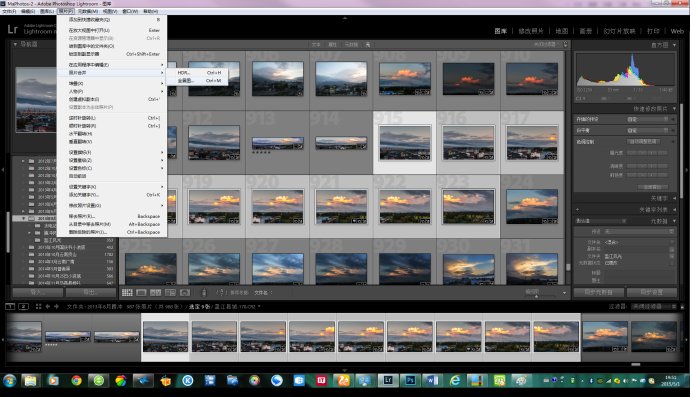The width and height of the screenshot is (690, 397).
Task: Open People view face icon in toolbar
Action: pyautogui.click(x=185, y=293)
